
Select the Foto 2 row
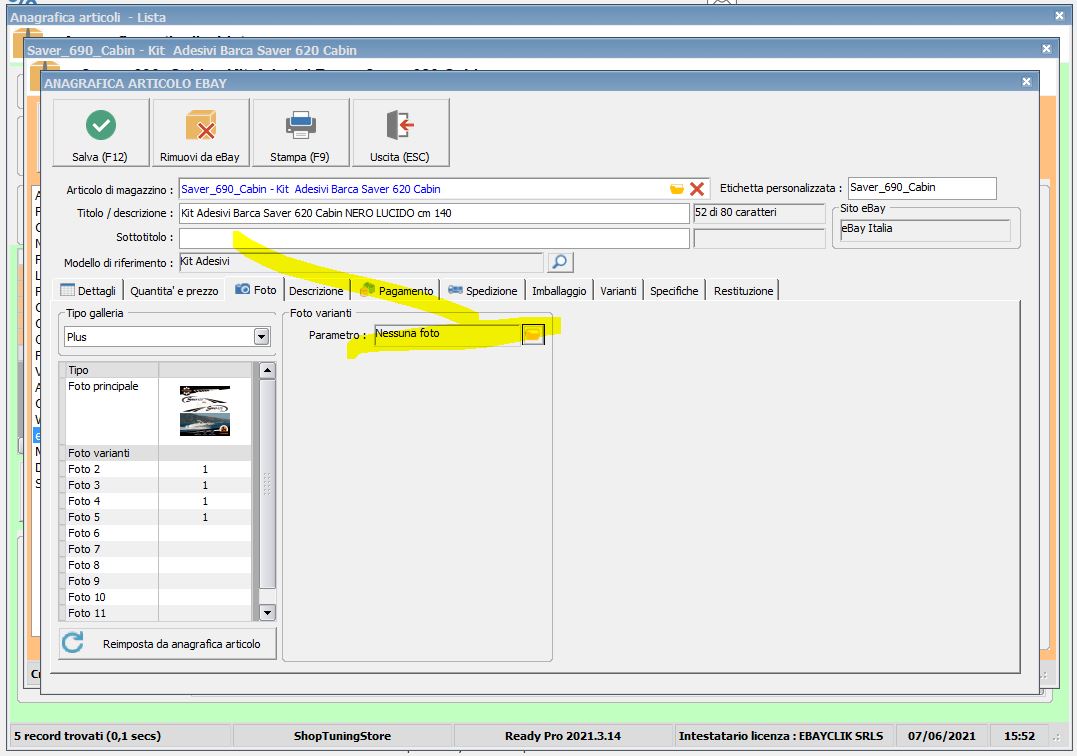159,469
